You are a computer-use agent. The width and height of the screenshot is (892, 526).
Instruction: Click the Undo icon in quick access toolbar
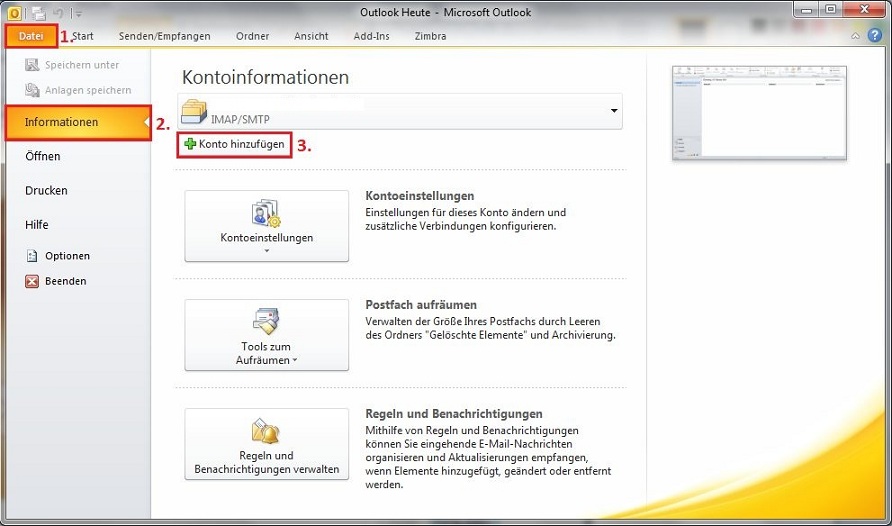(58, 13)
